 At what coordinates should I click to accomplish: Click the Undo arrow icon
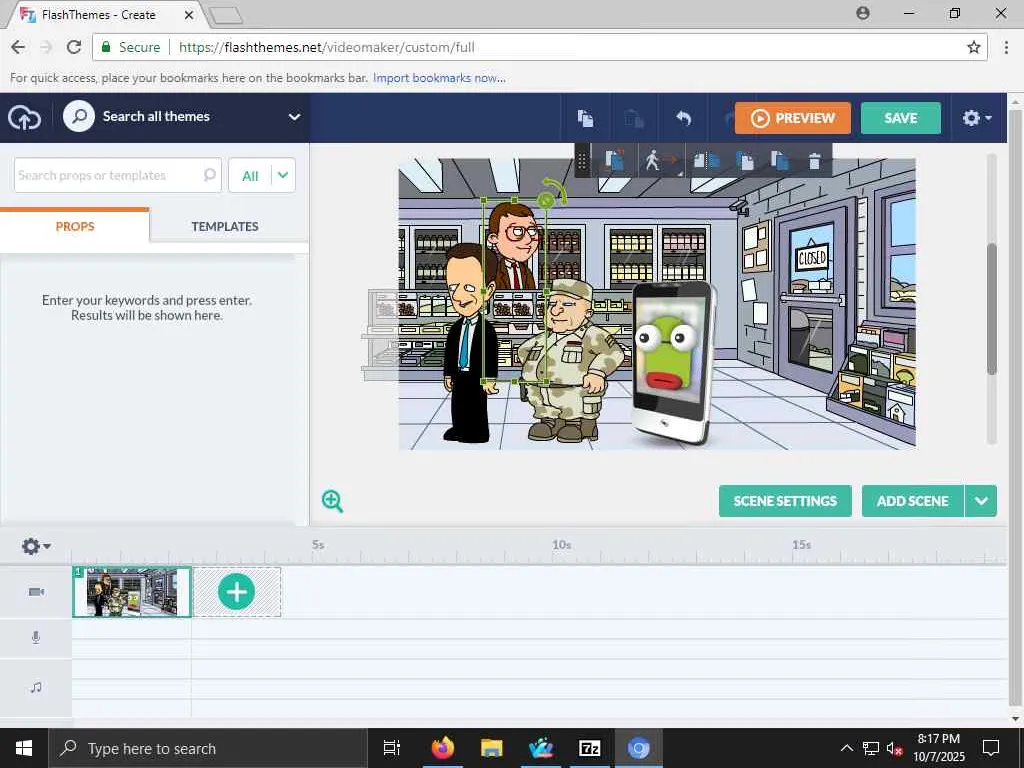coord(683,118)
